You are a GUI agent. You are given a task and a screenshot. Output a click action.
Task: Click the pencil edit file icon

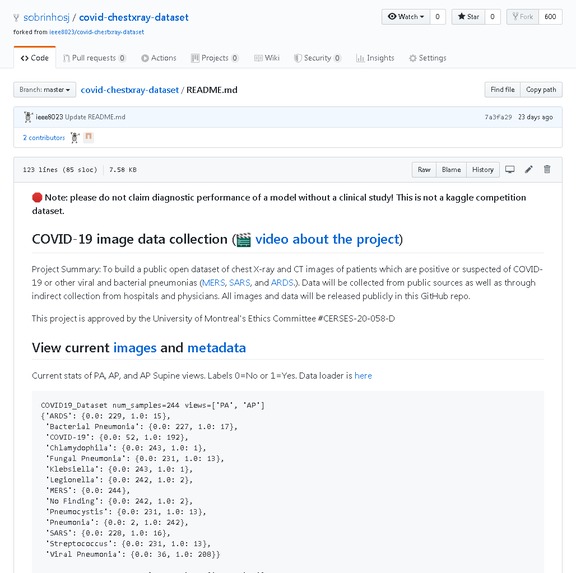528,169
